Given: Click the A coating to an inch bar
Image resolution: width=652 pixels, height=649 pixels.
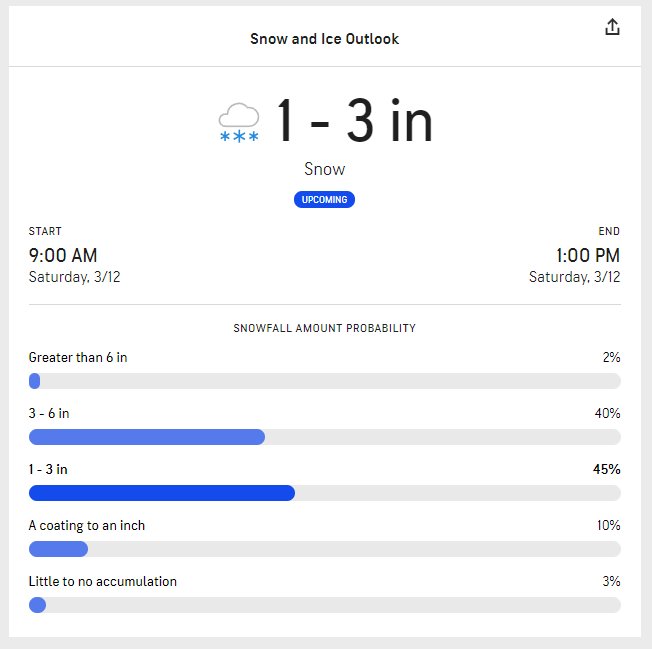Looking at the screenshot, I should [x=325, y=549].
